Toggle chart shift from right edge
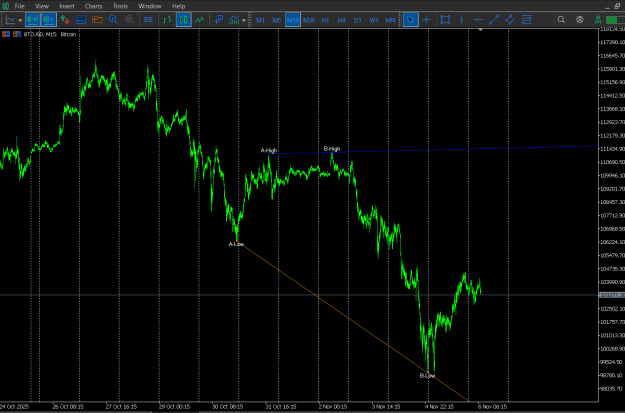This screenshot has width=625, height=413. [x=49, y=20]
